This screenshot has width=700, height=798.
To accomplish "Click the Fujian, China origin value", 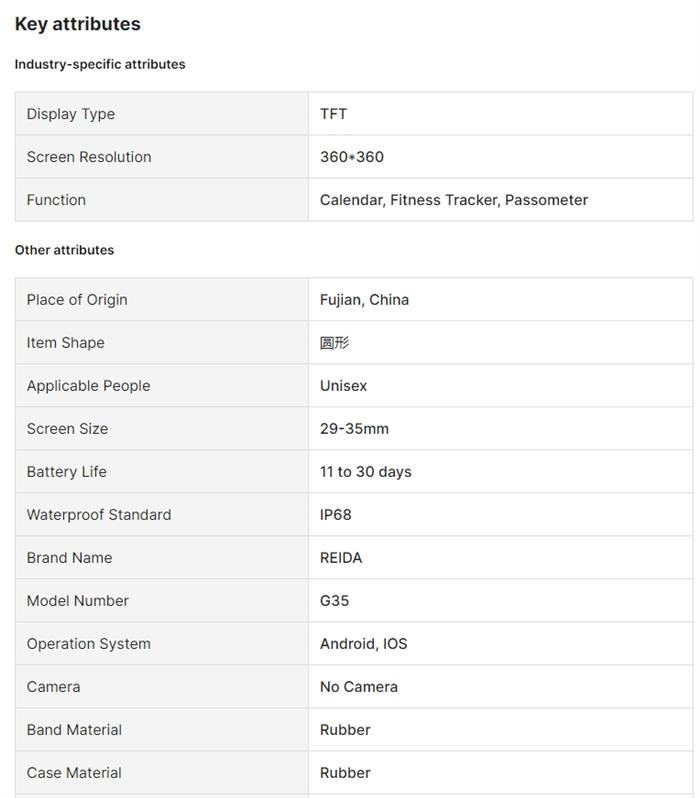I will tap(364, 300).
